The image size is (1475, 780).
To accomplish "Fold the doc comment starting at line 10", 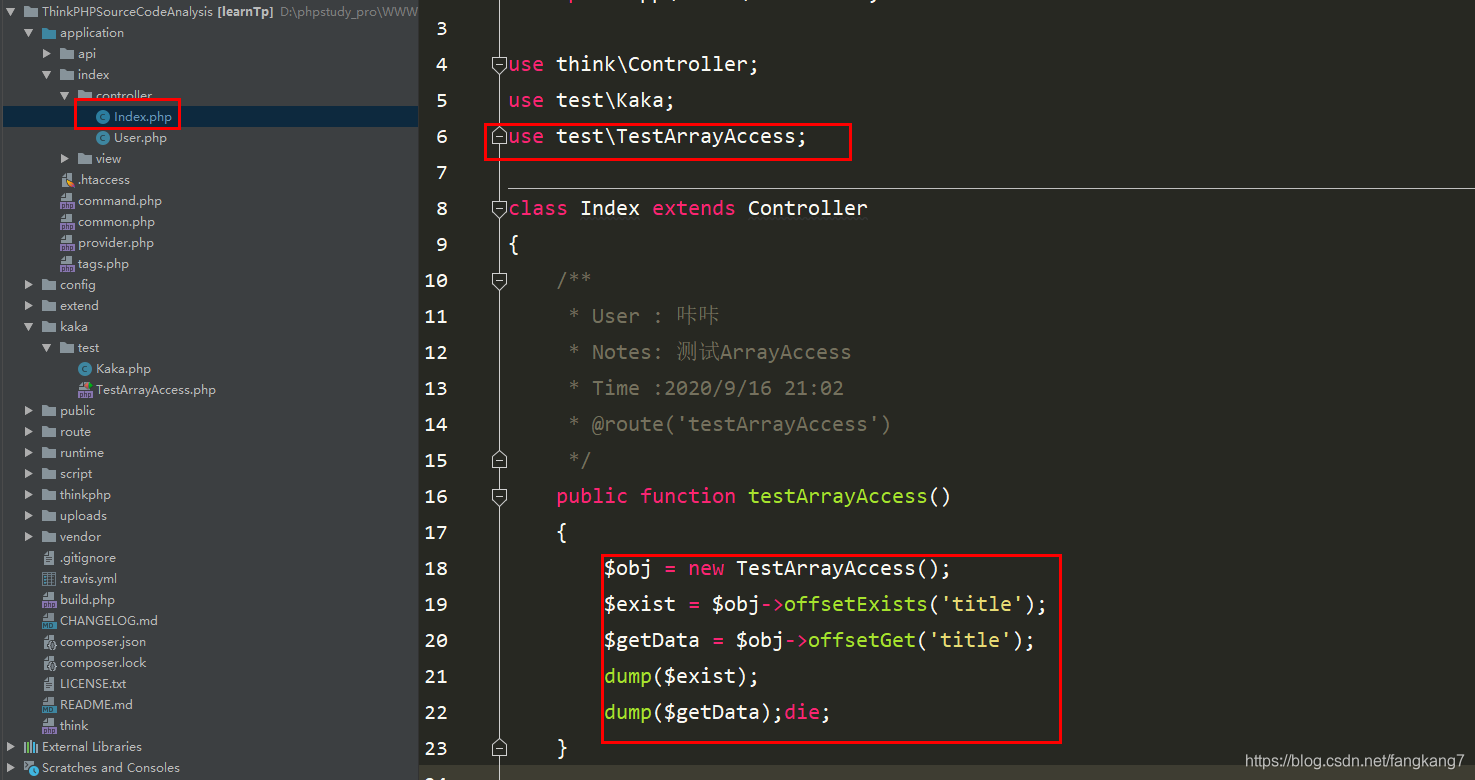I will click(499, 281).
